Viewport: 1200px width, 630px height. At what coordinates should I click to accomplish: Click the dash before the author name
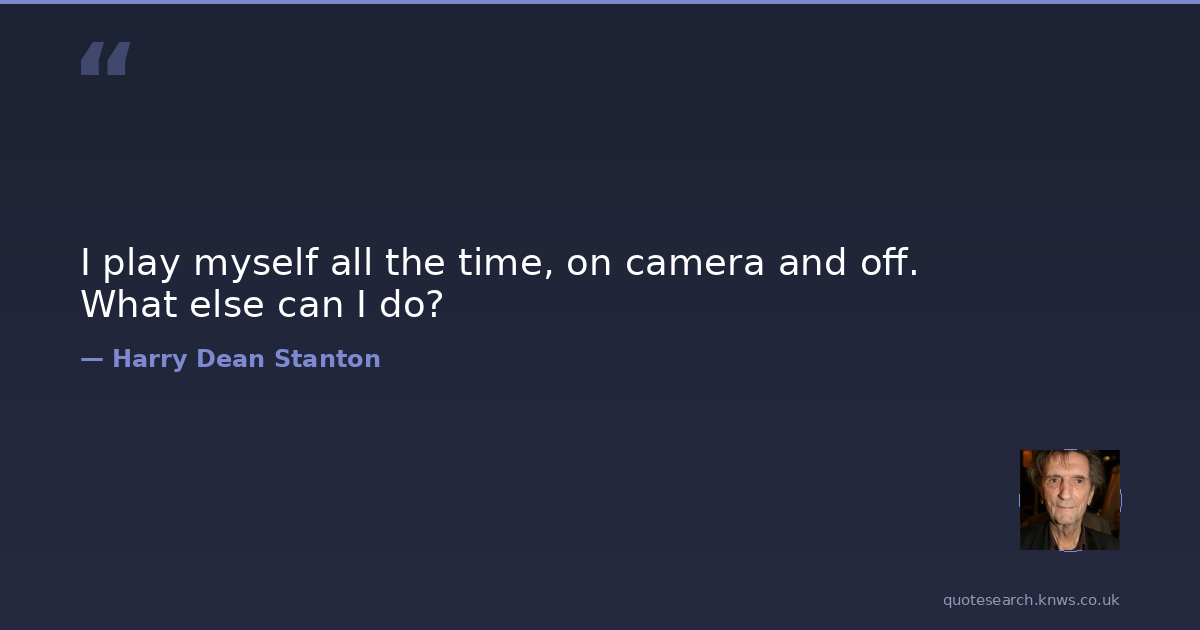tap(92, 359)
